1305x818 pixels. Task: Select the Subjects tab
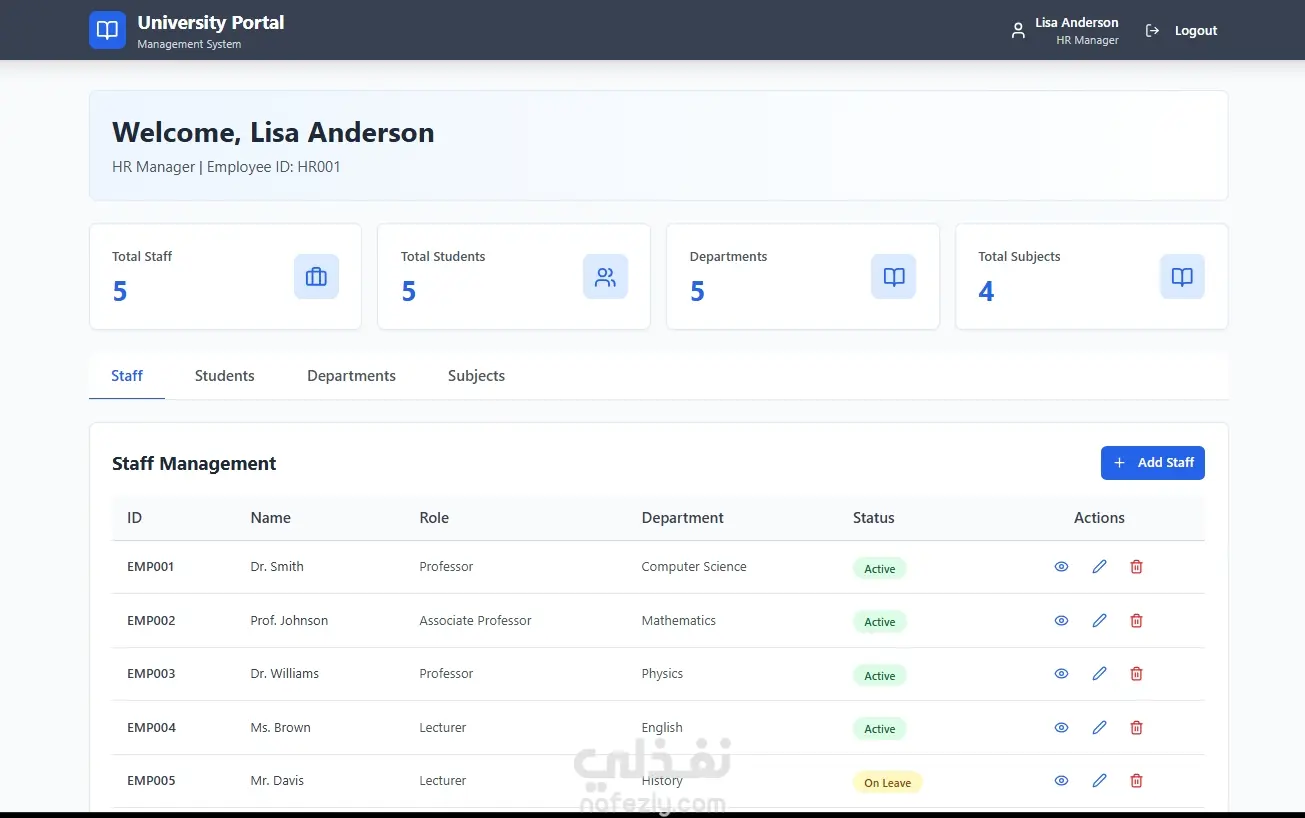(476, 376)
